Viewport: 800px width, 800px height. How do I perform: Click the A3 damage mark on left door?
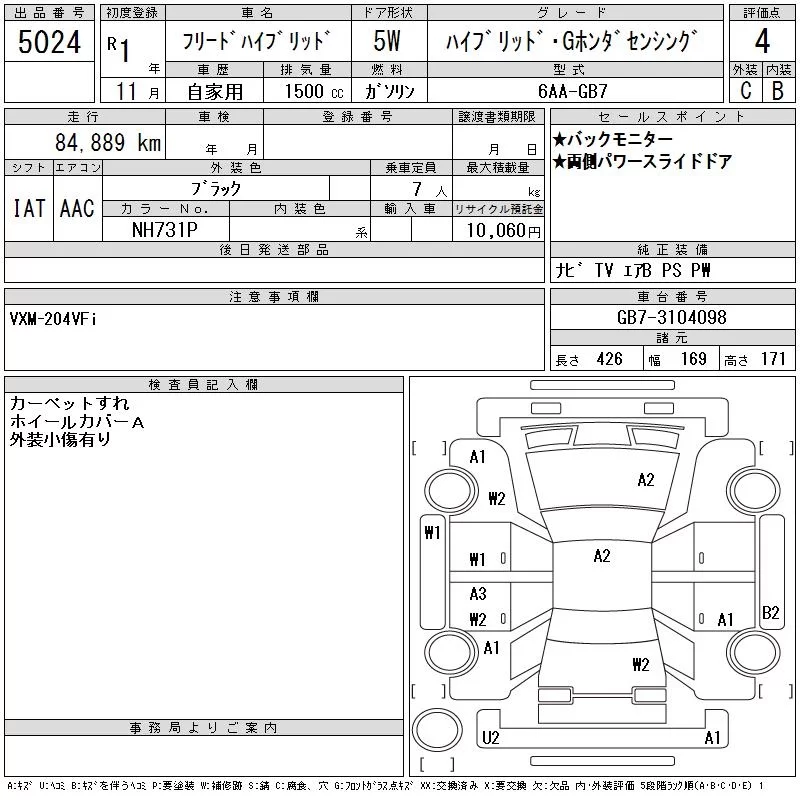[478, 593]
